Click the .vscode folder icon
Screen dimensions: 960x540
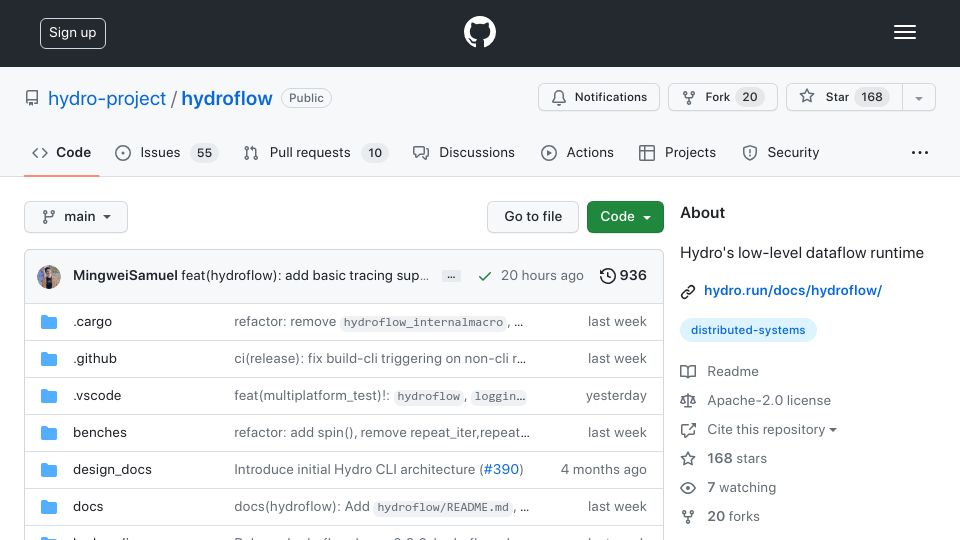click(49, 396)
